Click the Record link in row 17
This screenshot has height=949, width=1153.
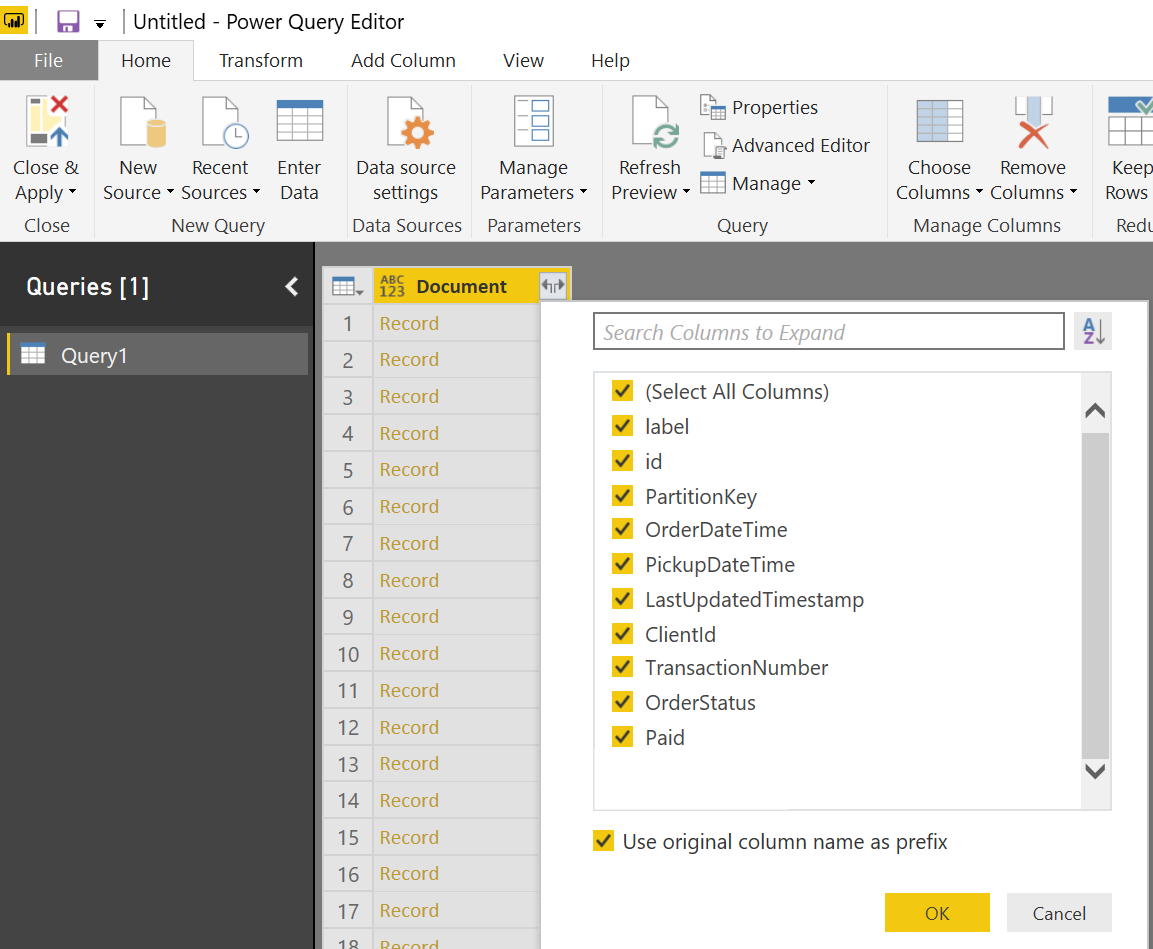pos(409,910)
